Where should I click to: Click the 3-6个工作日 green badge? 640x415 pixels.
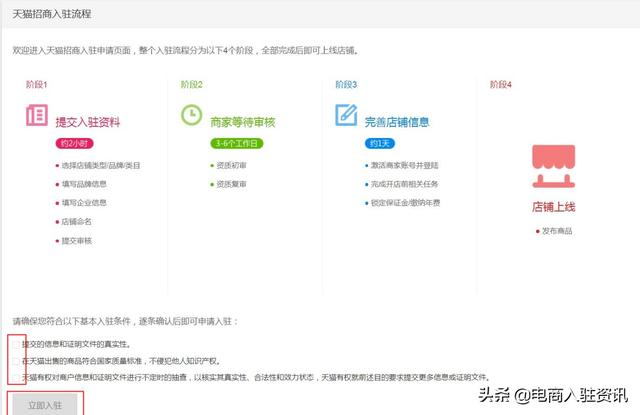click(237, 144)
